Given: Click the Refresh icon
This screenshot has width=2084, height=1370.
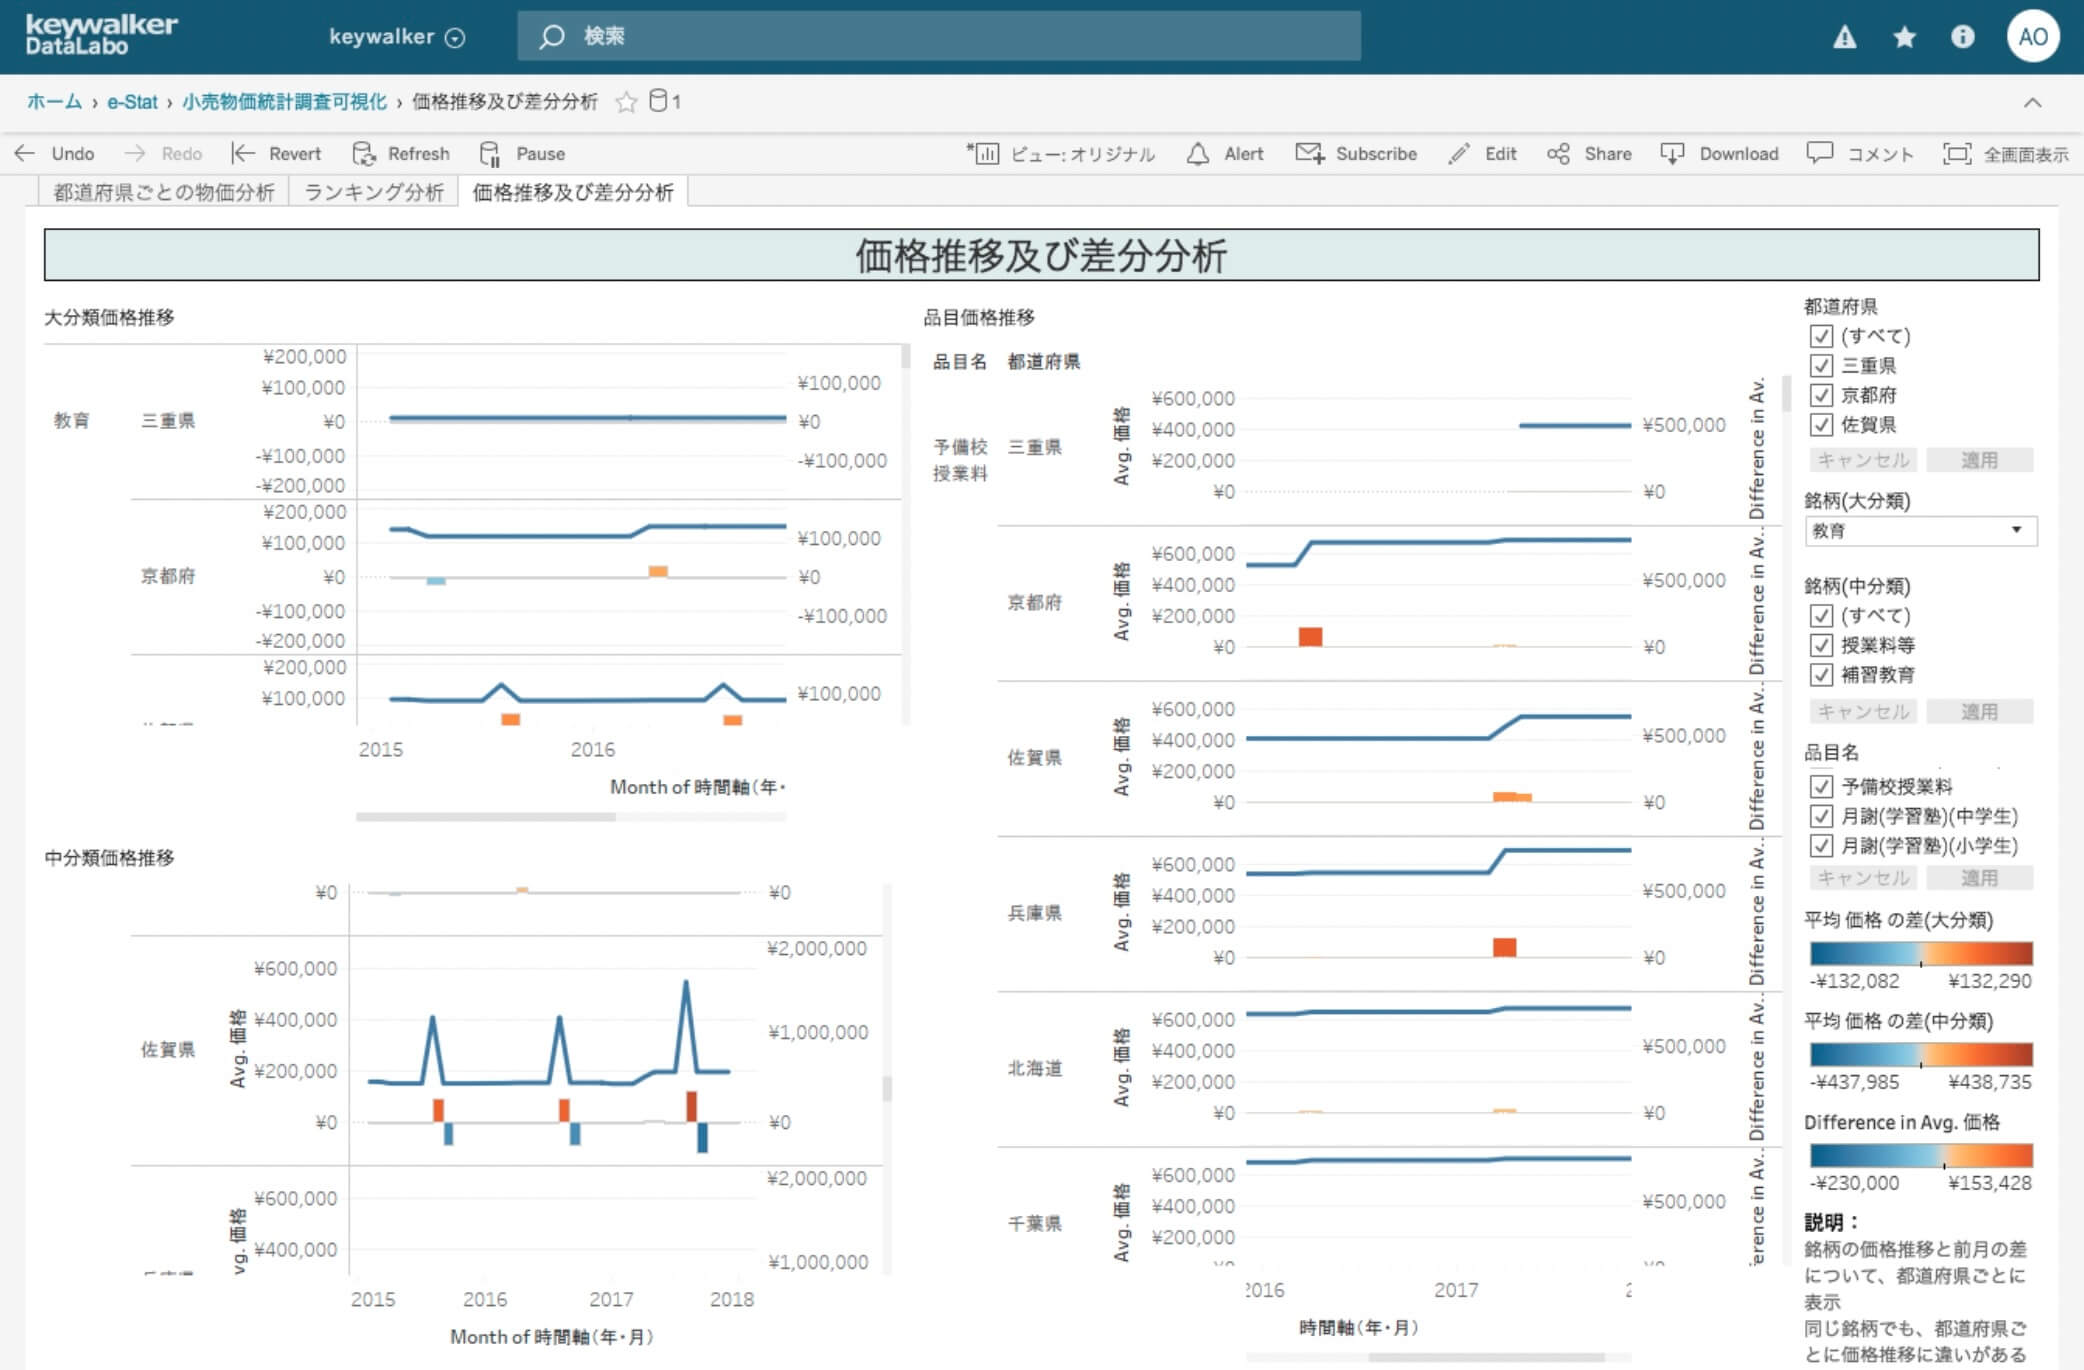Looking at the screenshot, I should pyautogui.click(x=364, y=153).
